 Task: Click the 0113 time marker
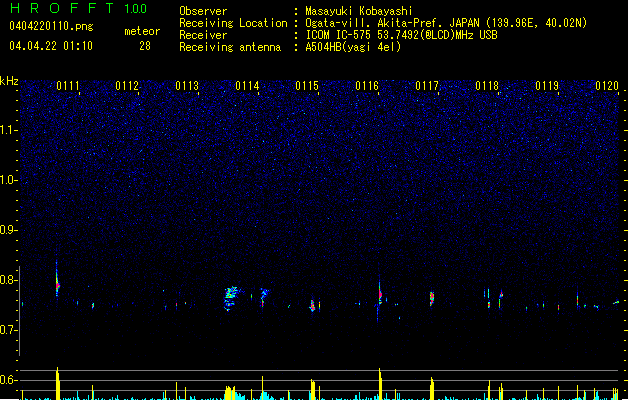point(187,86)
